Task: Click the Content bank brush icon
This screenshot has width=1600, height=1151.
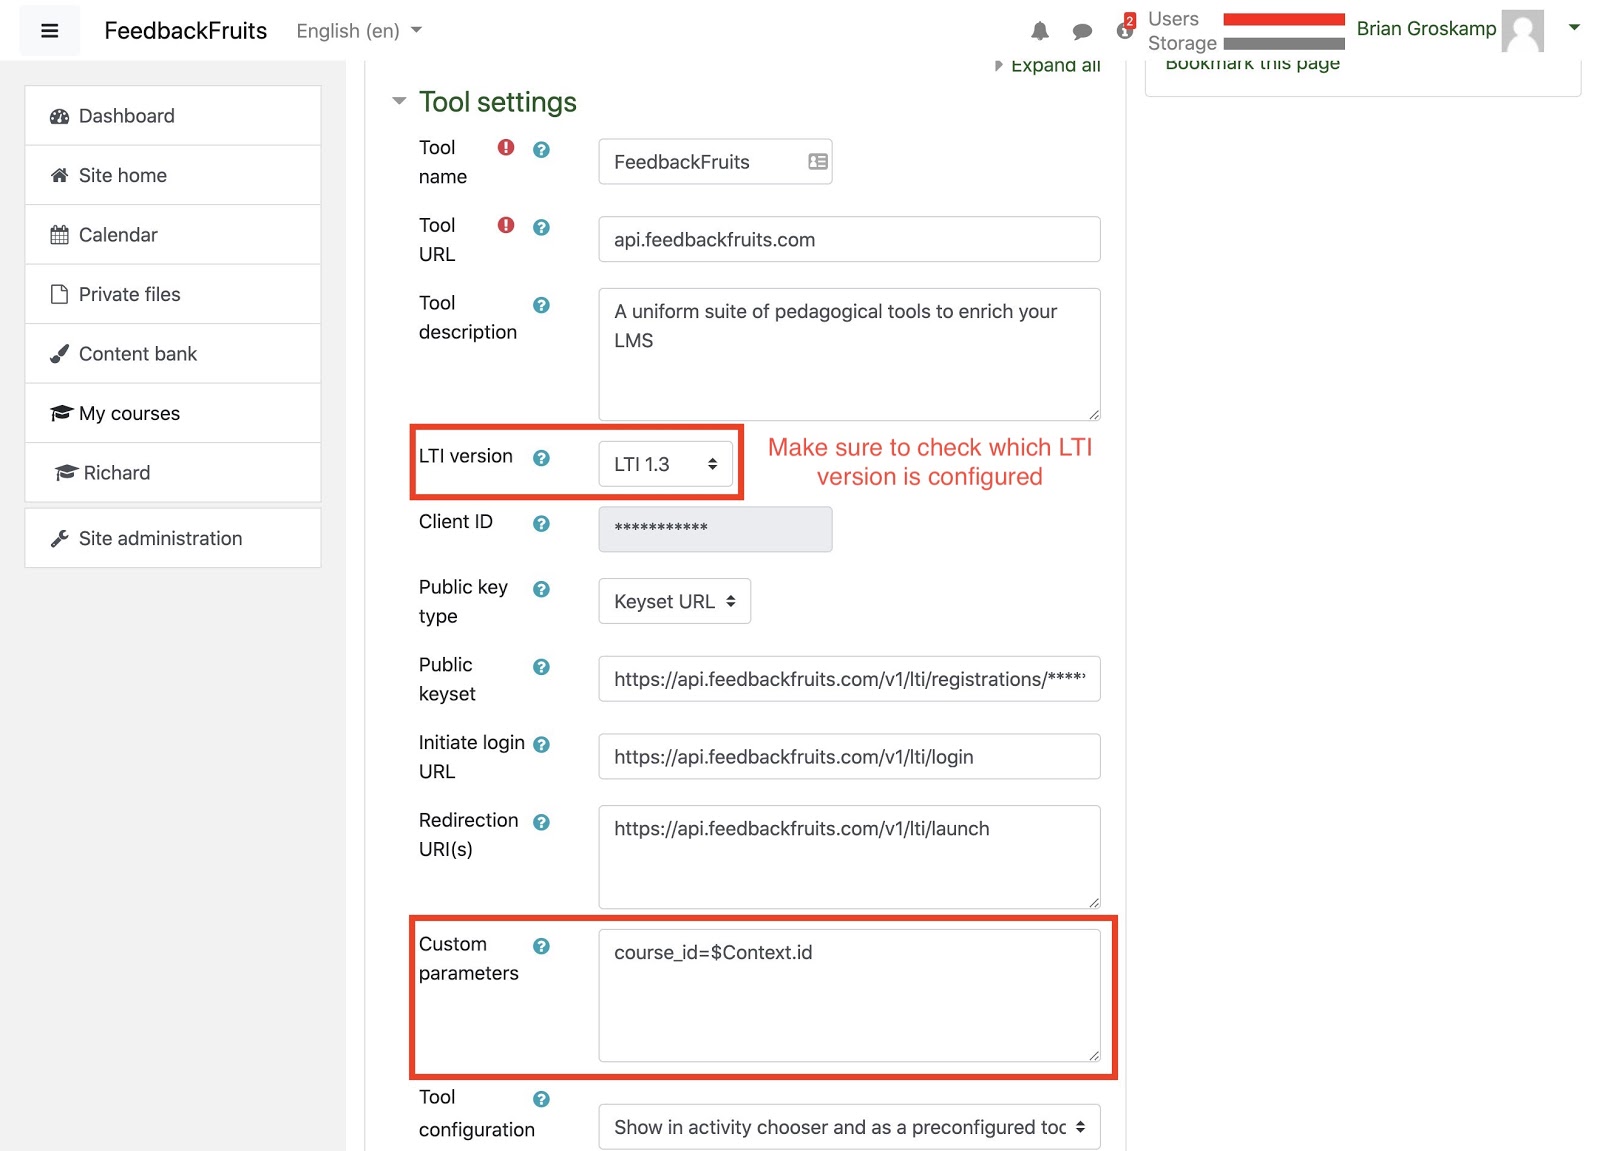Action: pos(60,354)
